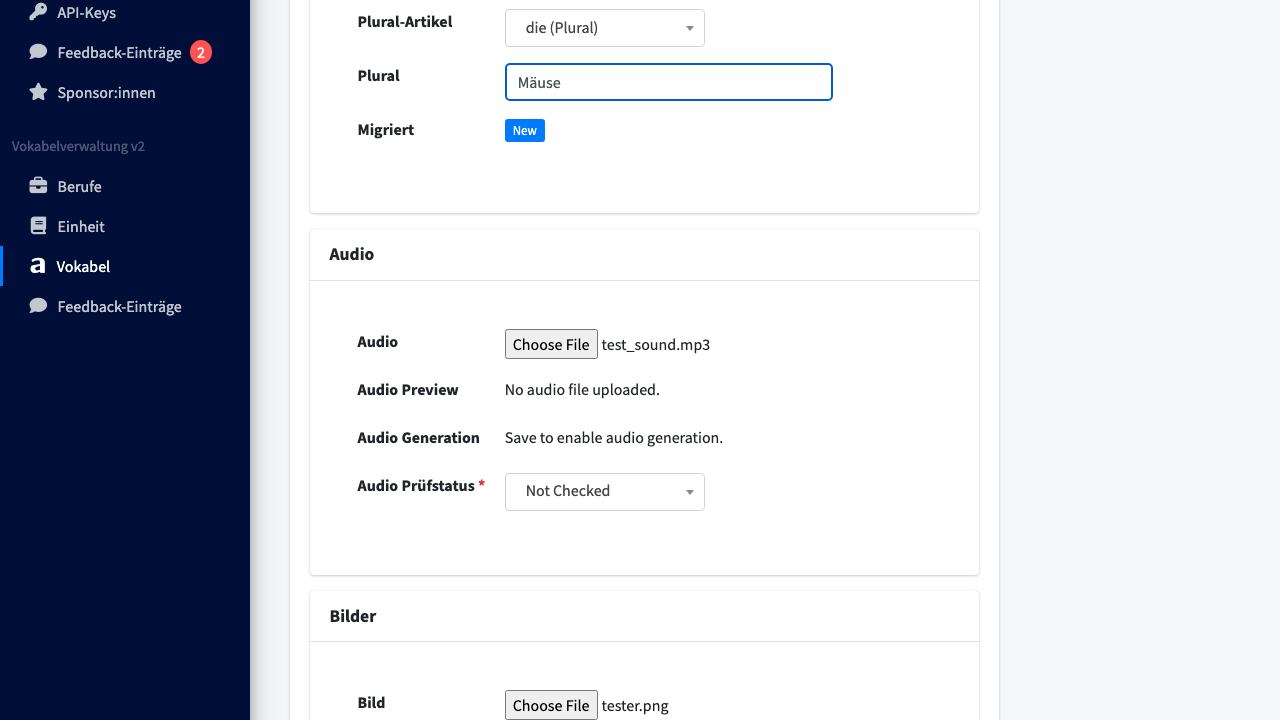This screenshot has height=720, width=1280.
Task: Click the lower Feedback-Einträge speech bubble icon
Action: point(38,306)
